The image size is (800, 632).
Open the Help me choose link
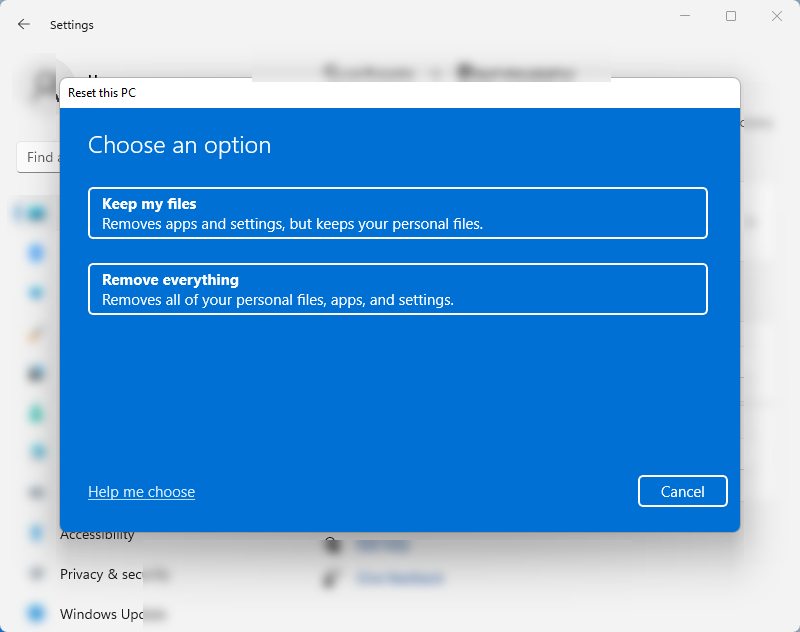click(x=141, y=491)
